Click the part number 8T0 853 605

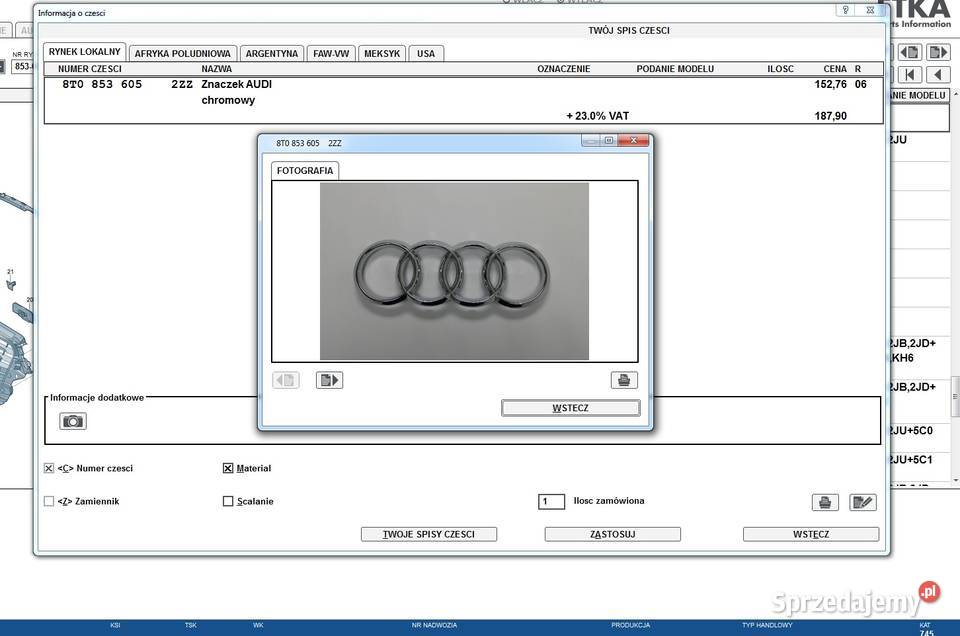(102, 84)
